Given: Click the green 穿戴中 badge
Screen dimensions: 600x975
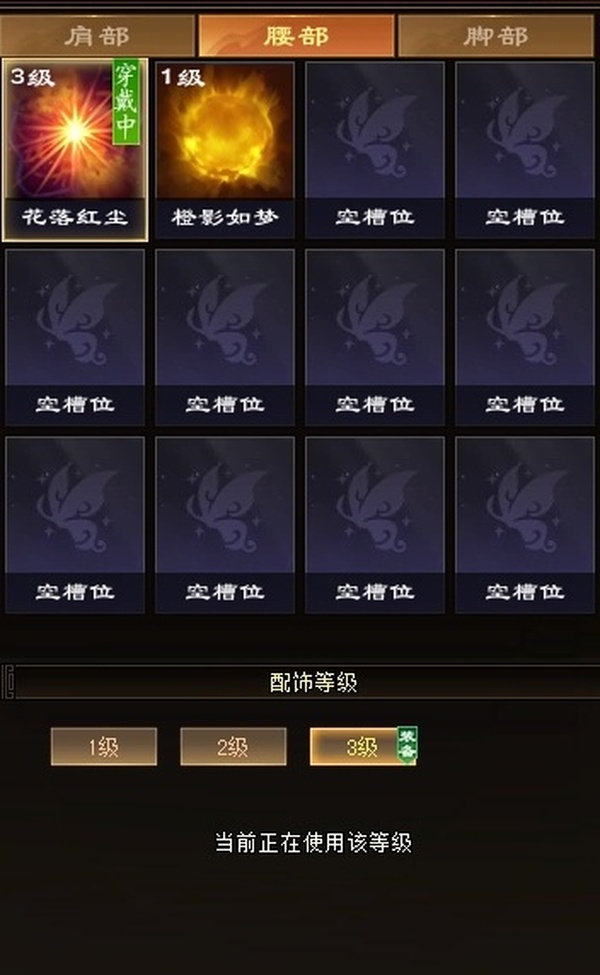Looking at the screenshot, I should (x=126, y=102).
